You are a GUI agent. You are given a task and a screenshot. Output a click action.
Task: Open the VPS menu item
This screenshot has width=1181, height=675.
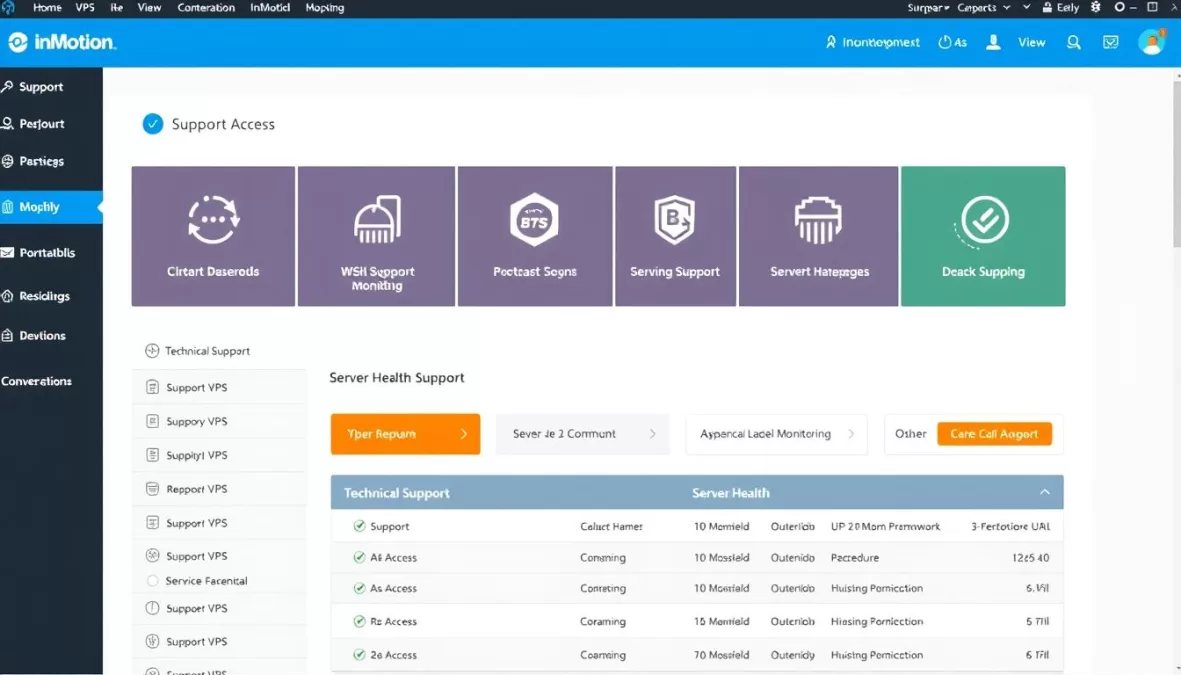pos(84,8)
